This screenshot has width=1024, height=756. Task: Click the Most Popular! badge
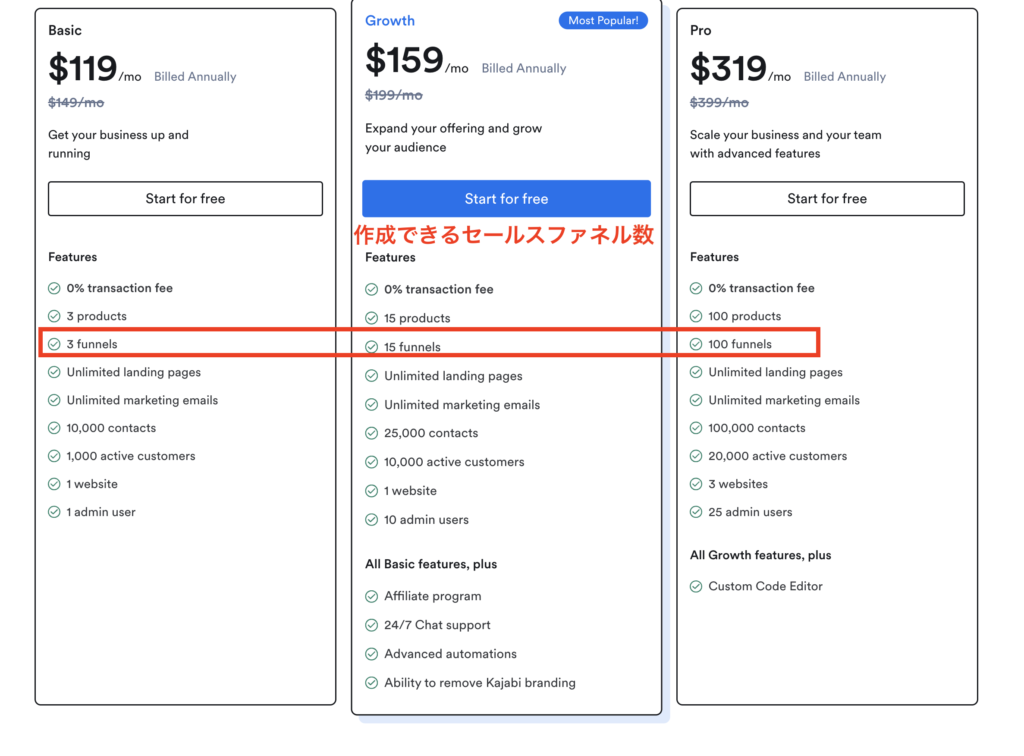coord(603,20)
